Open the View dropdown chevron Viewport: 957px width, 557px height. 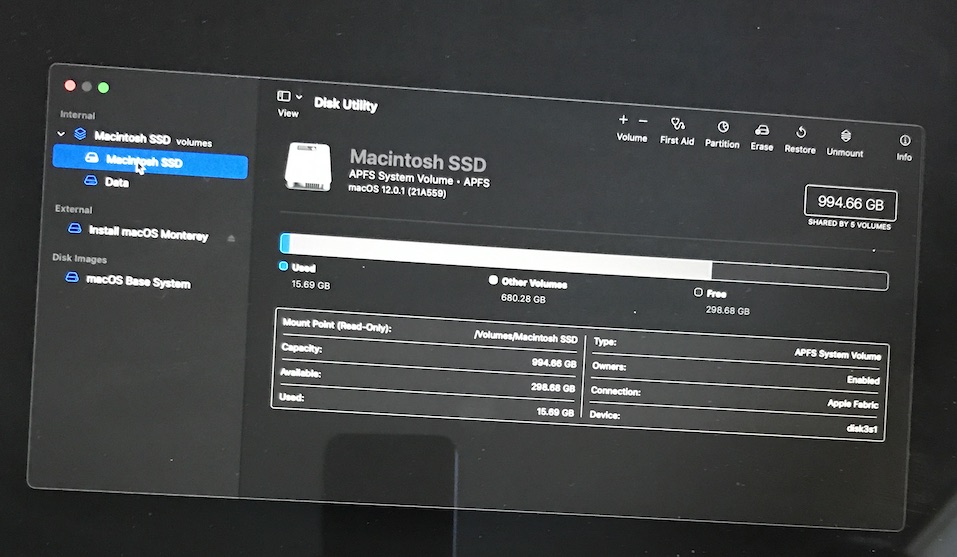point(299,97)
